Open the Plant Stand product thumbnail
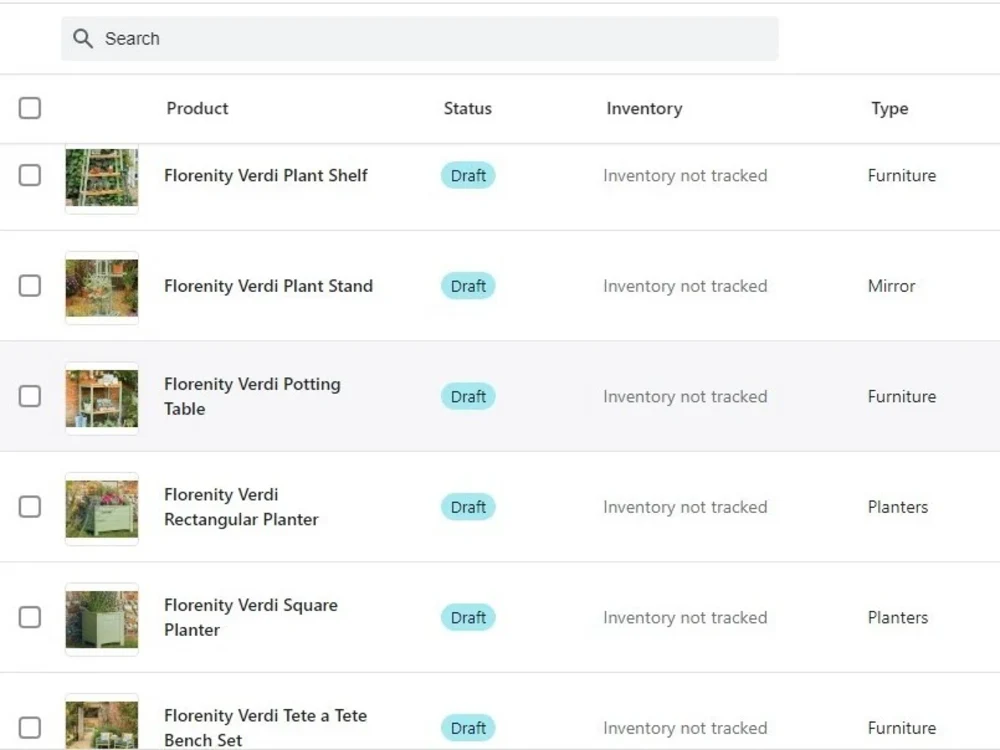The height and width of the screenshot is (750, 1000). (x=102, y=288)
